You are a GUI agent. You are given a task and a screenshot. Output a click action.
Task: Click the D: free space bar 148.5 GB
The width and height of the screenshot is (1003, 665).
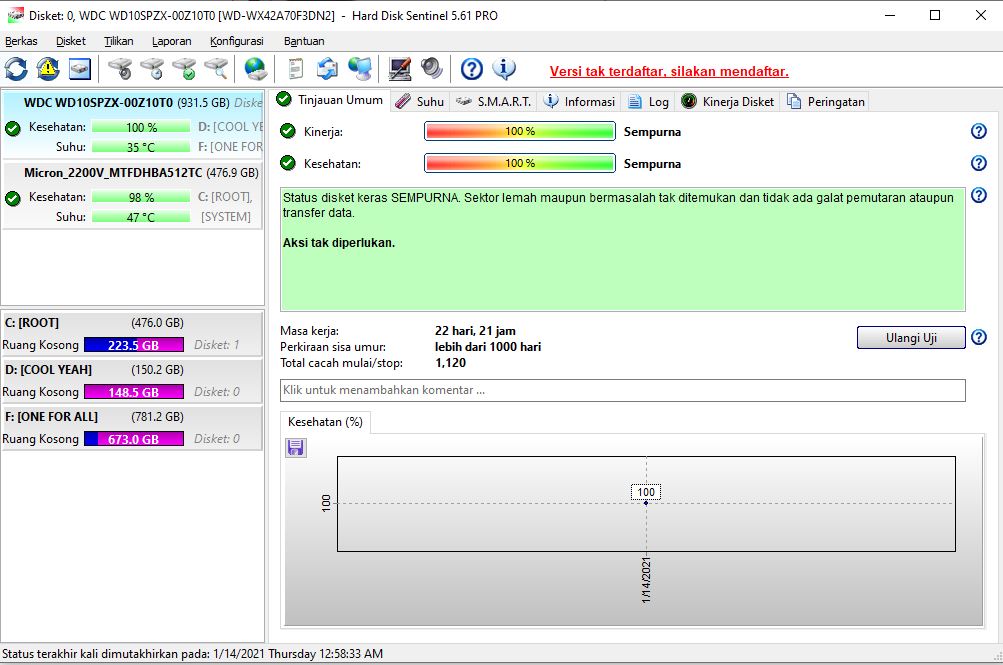[x=134, y=392]
